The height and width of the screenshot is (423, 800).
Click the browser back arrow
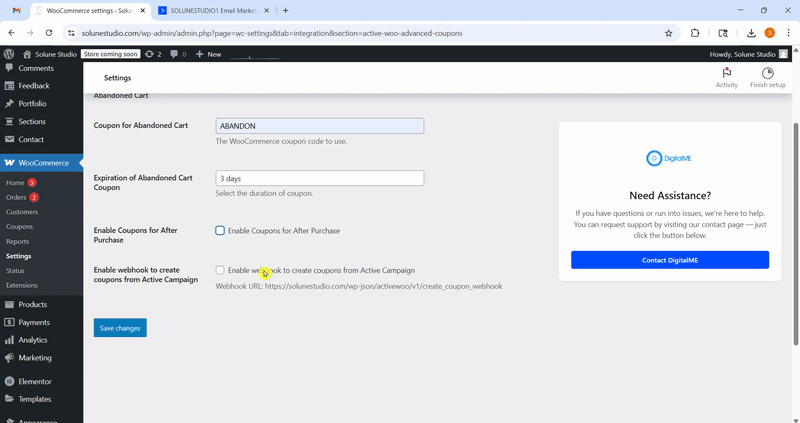click(12, 33)
